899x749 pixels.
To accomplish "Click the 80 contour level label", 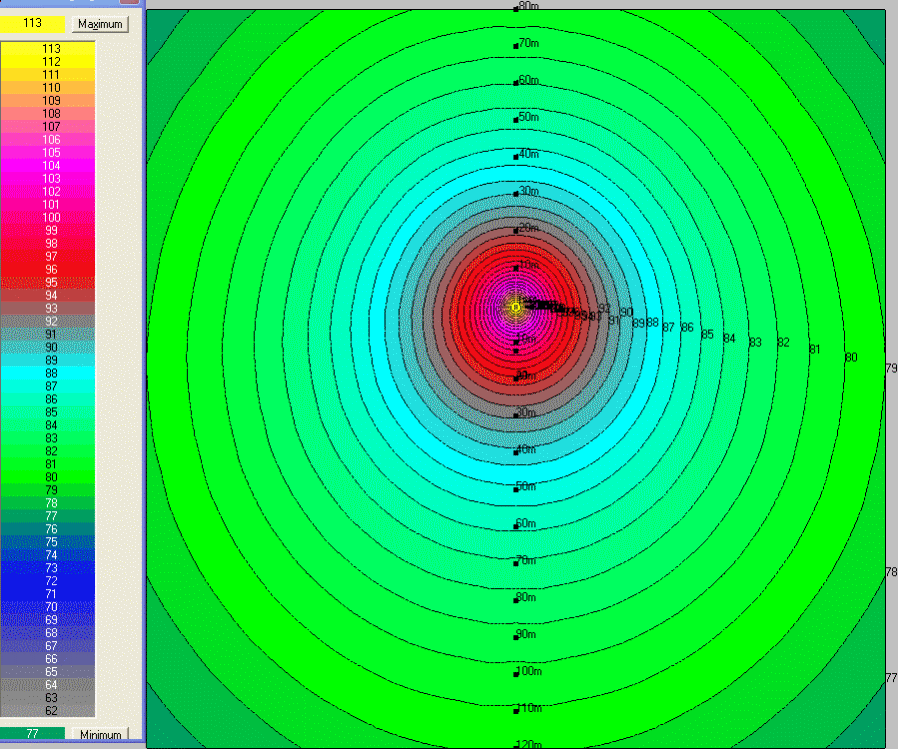I will point(851,357).
